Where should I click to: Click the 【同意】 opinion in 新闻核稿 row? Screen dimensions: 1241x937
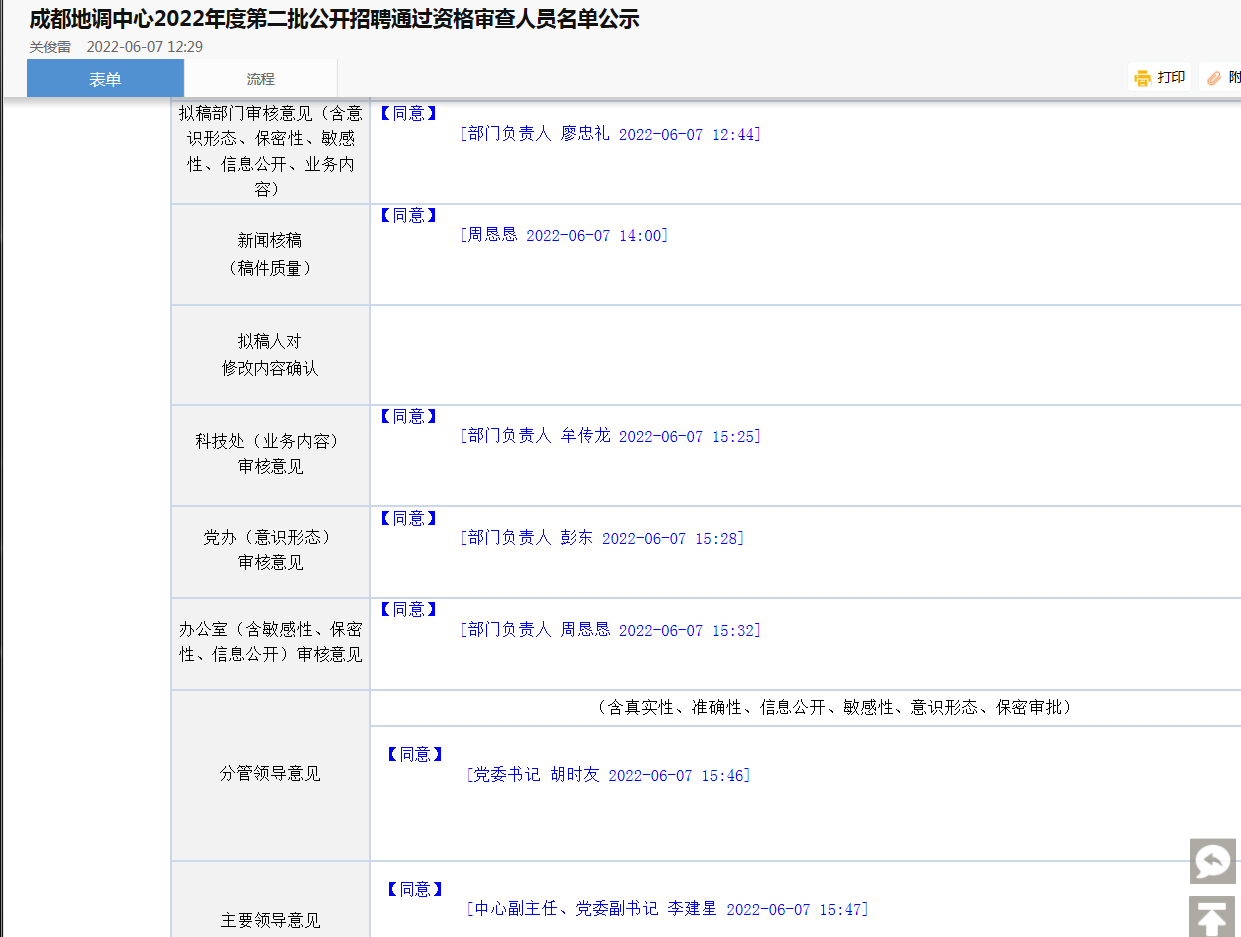point(408,215)
